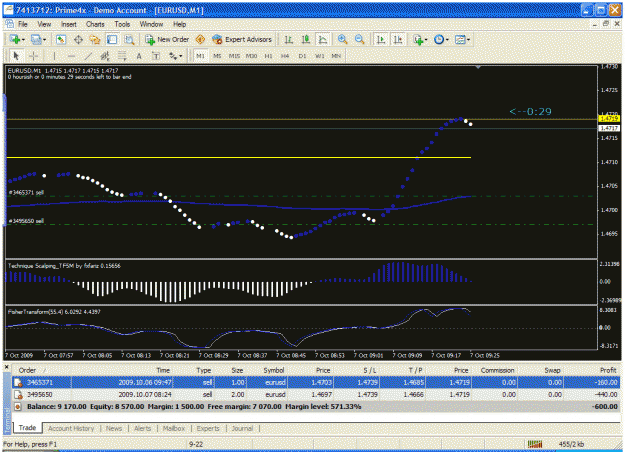Image resolution: width=625 pixels, height=452 pixels.
Task: Select order 3495650 row
Action: (x=316, y=395)
